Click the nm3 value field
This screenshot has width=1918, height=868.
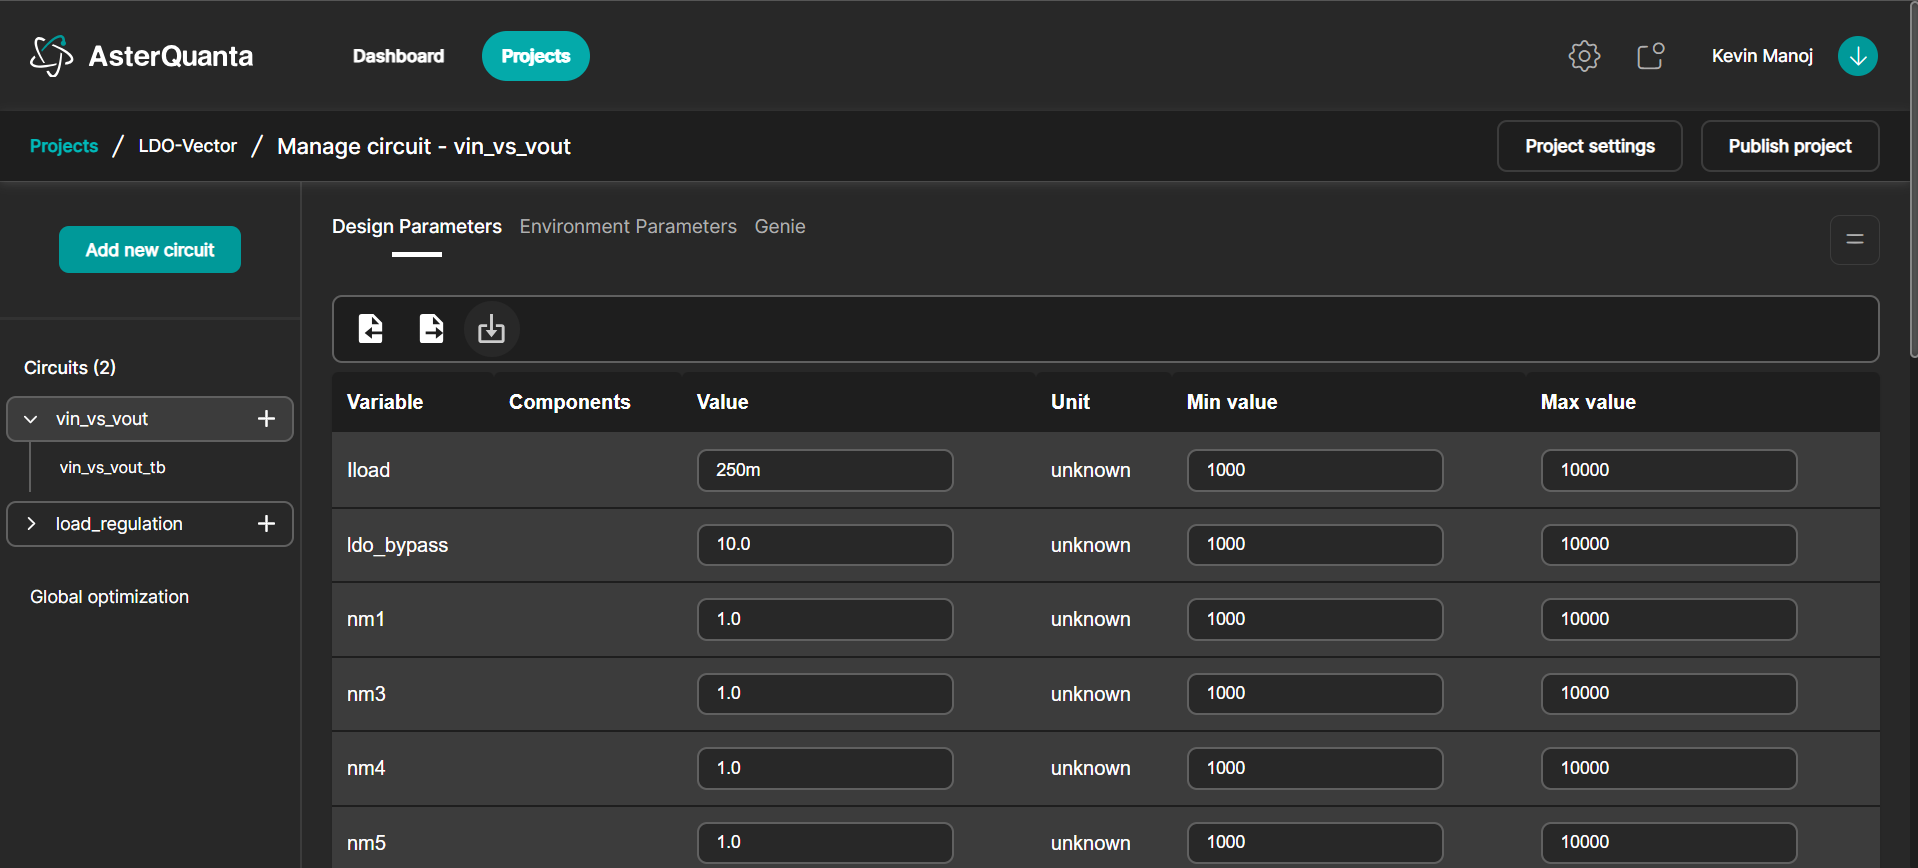(825, 693)
